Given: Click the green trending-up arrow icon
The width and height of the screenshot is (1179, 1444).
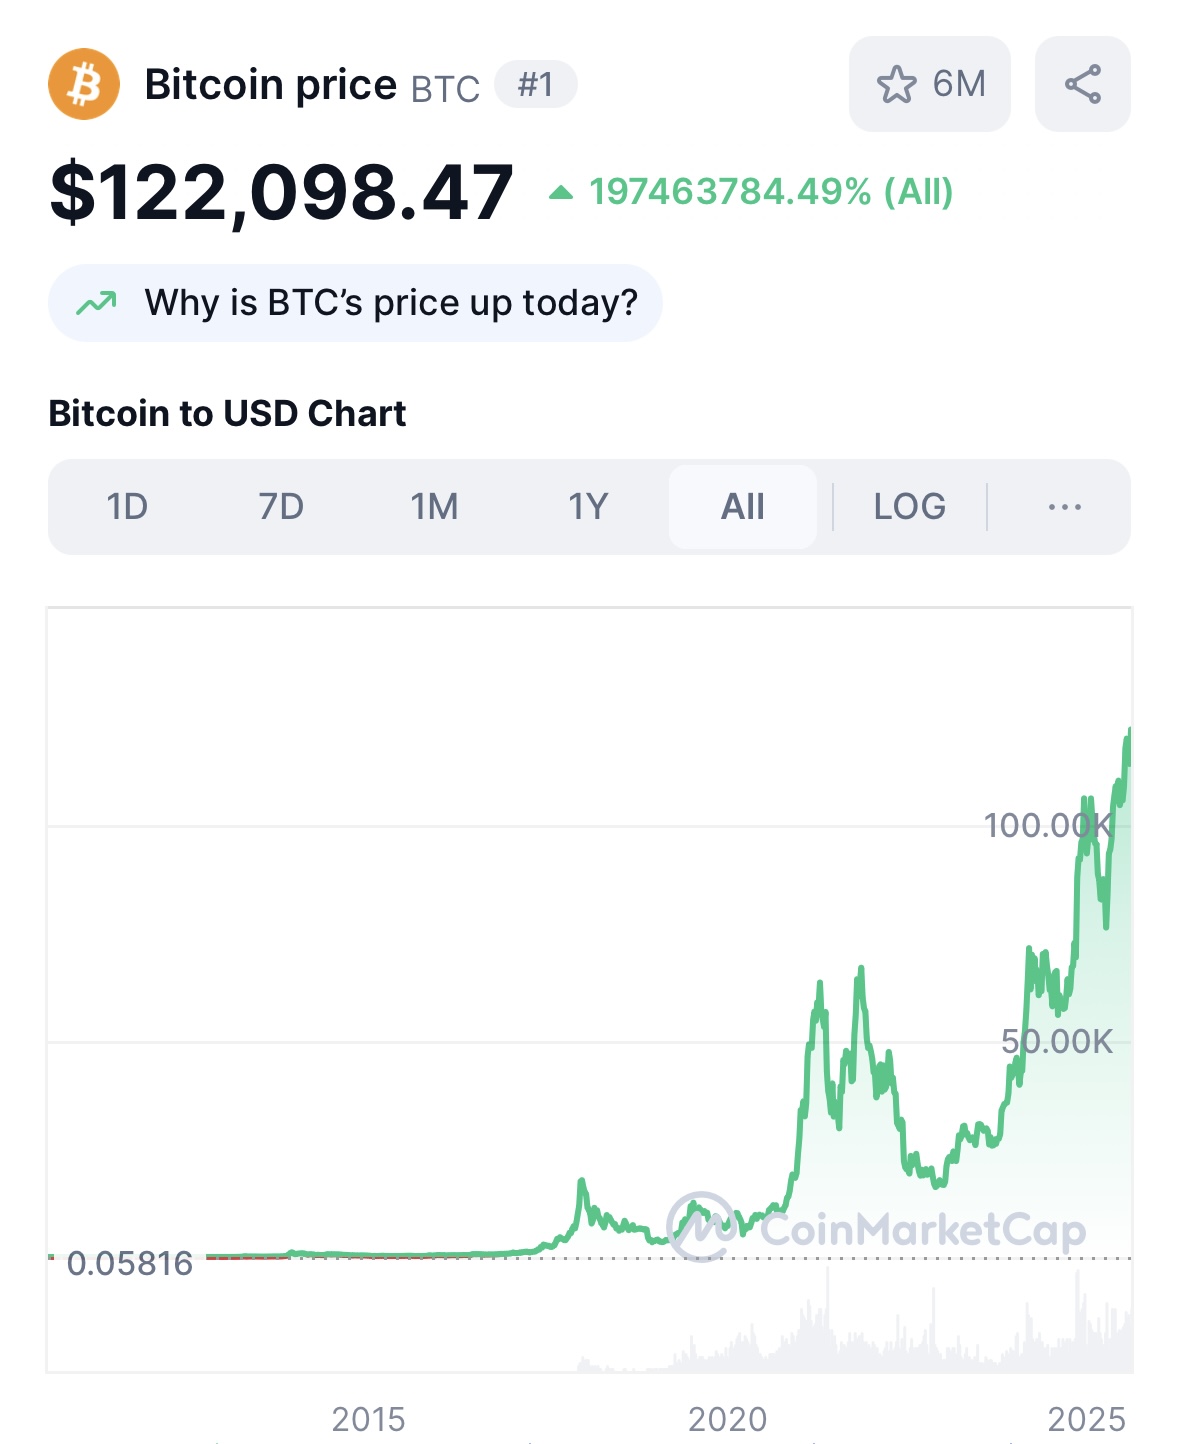Looking at the screenshot, I should pyautogui.click(x=97, y=303).
